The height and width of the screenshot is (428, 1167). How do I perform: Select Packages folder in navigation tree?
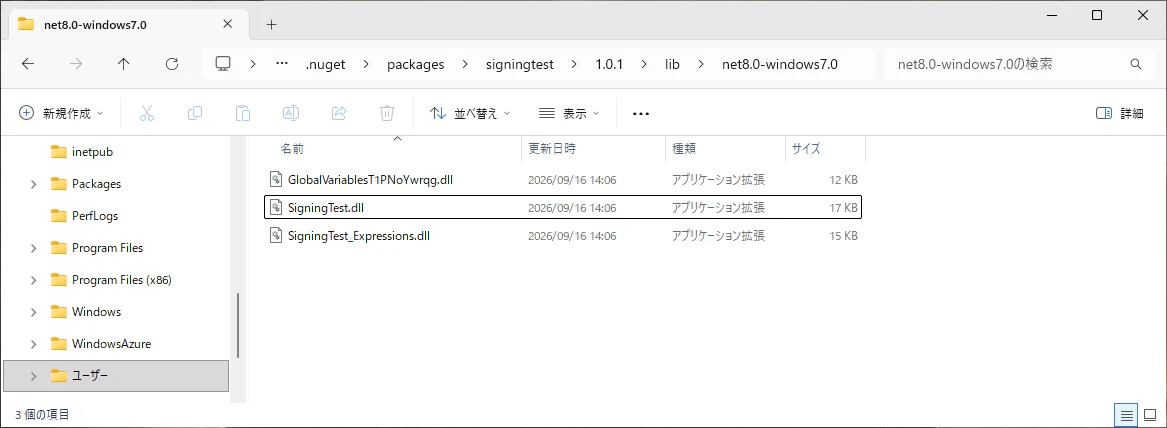tap(96, 184)
